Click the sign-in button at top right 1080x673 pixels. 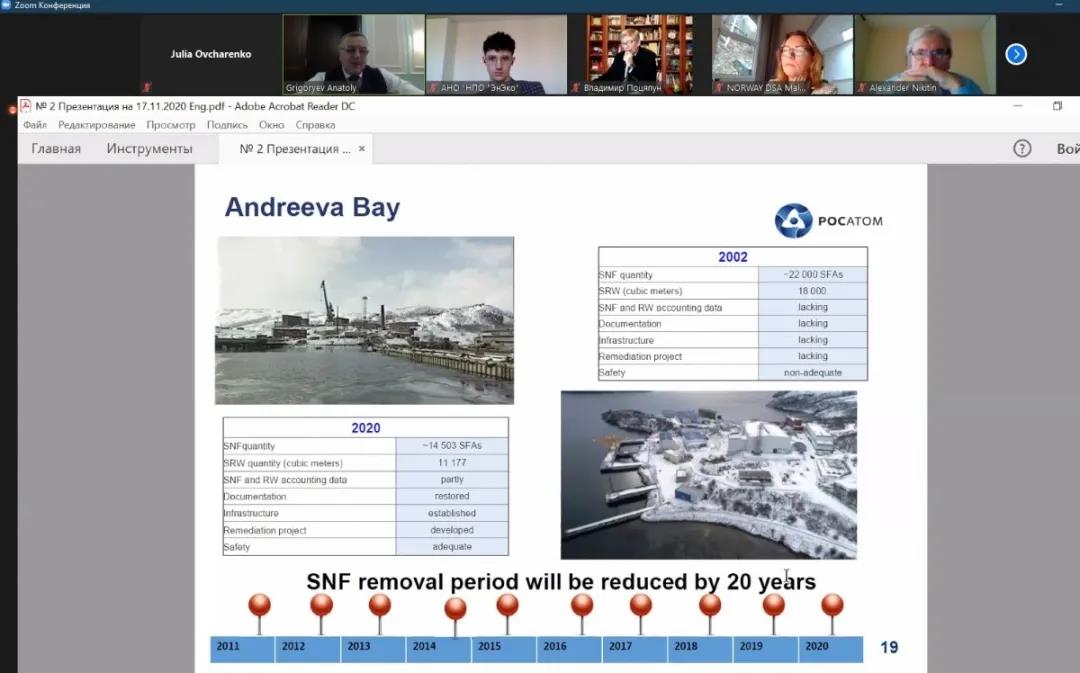(1067, 149)
